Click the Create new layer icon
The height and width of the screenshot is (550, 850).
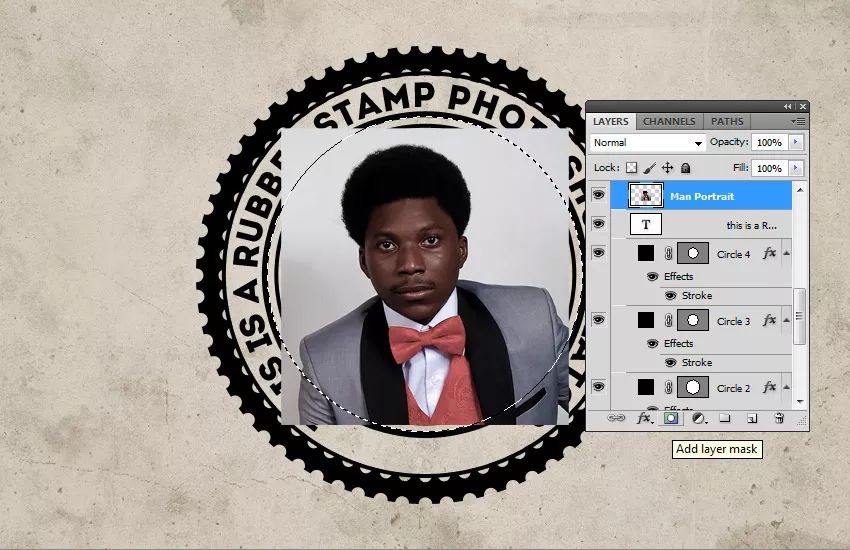[x=752, y=418]
